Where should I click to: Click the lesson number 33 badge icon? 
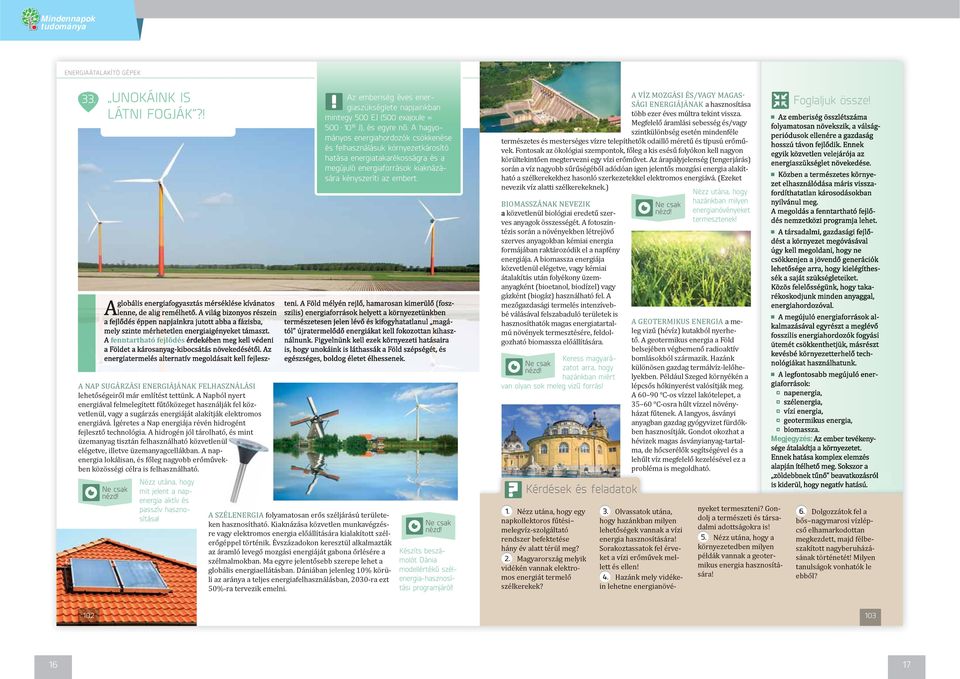coord(88,101)
